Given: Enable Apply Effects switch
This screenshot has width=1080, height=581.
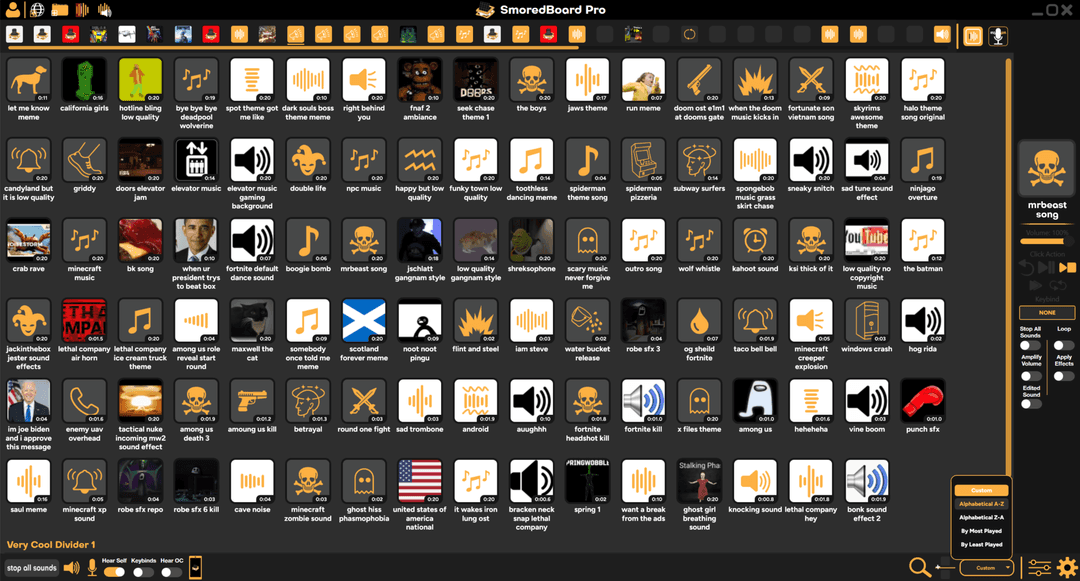Looking at the screenshot, I should tap(1063, 376).
